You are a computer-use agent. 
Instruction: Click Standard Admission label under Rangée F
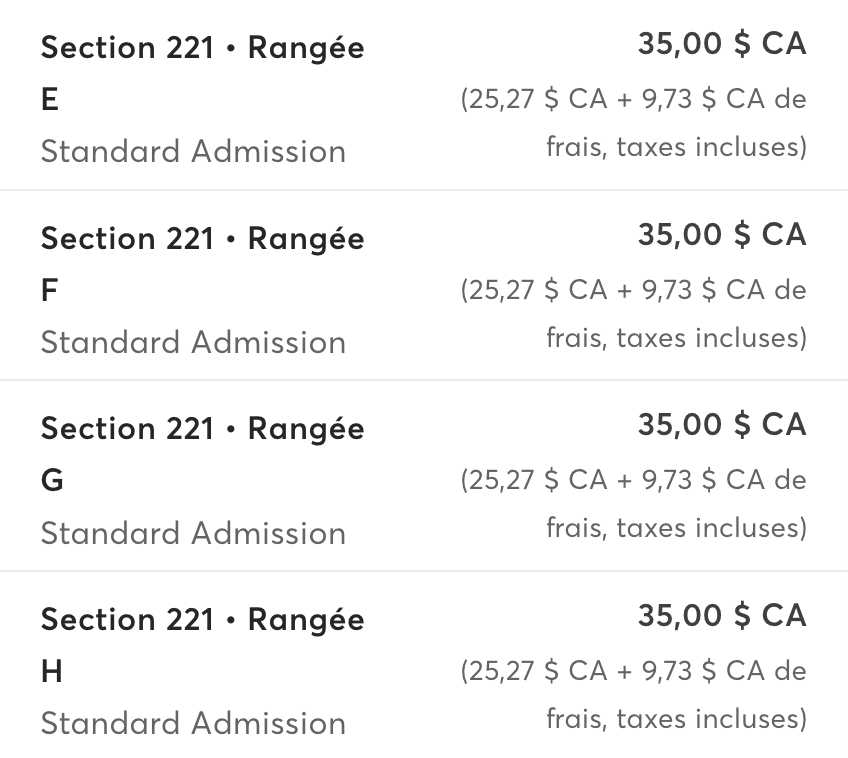coord(193,342)
